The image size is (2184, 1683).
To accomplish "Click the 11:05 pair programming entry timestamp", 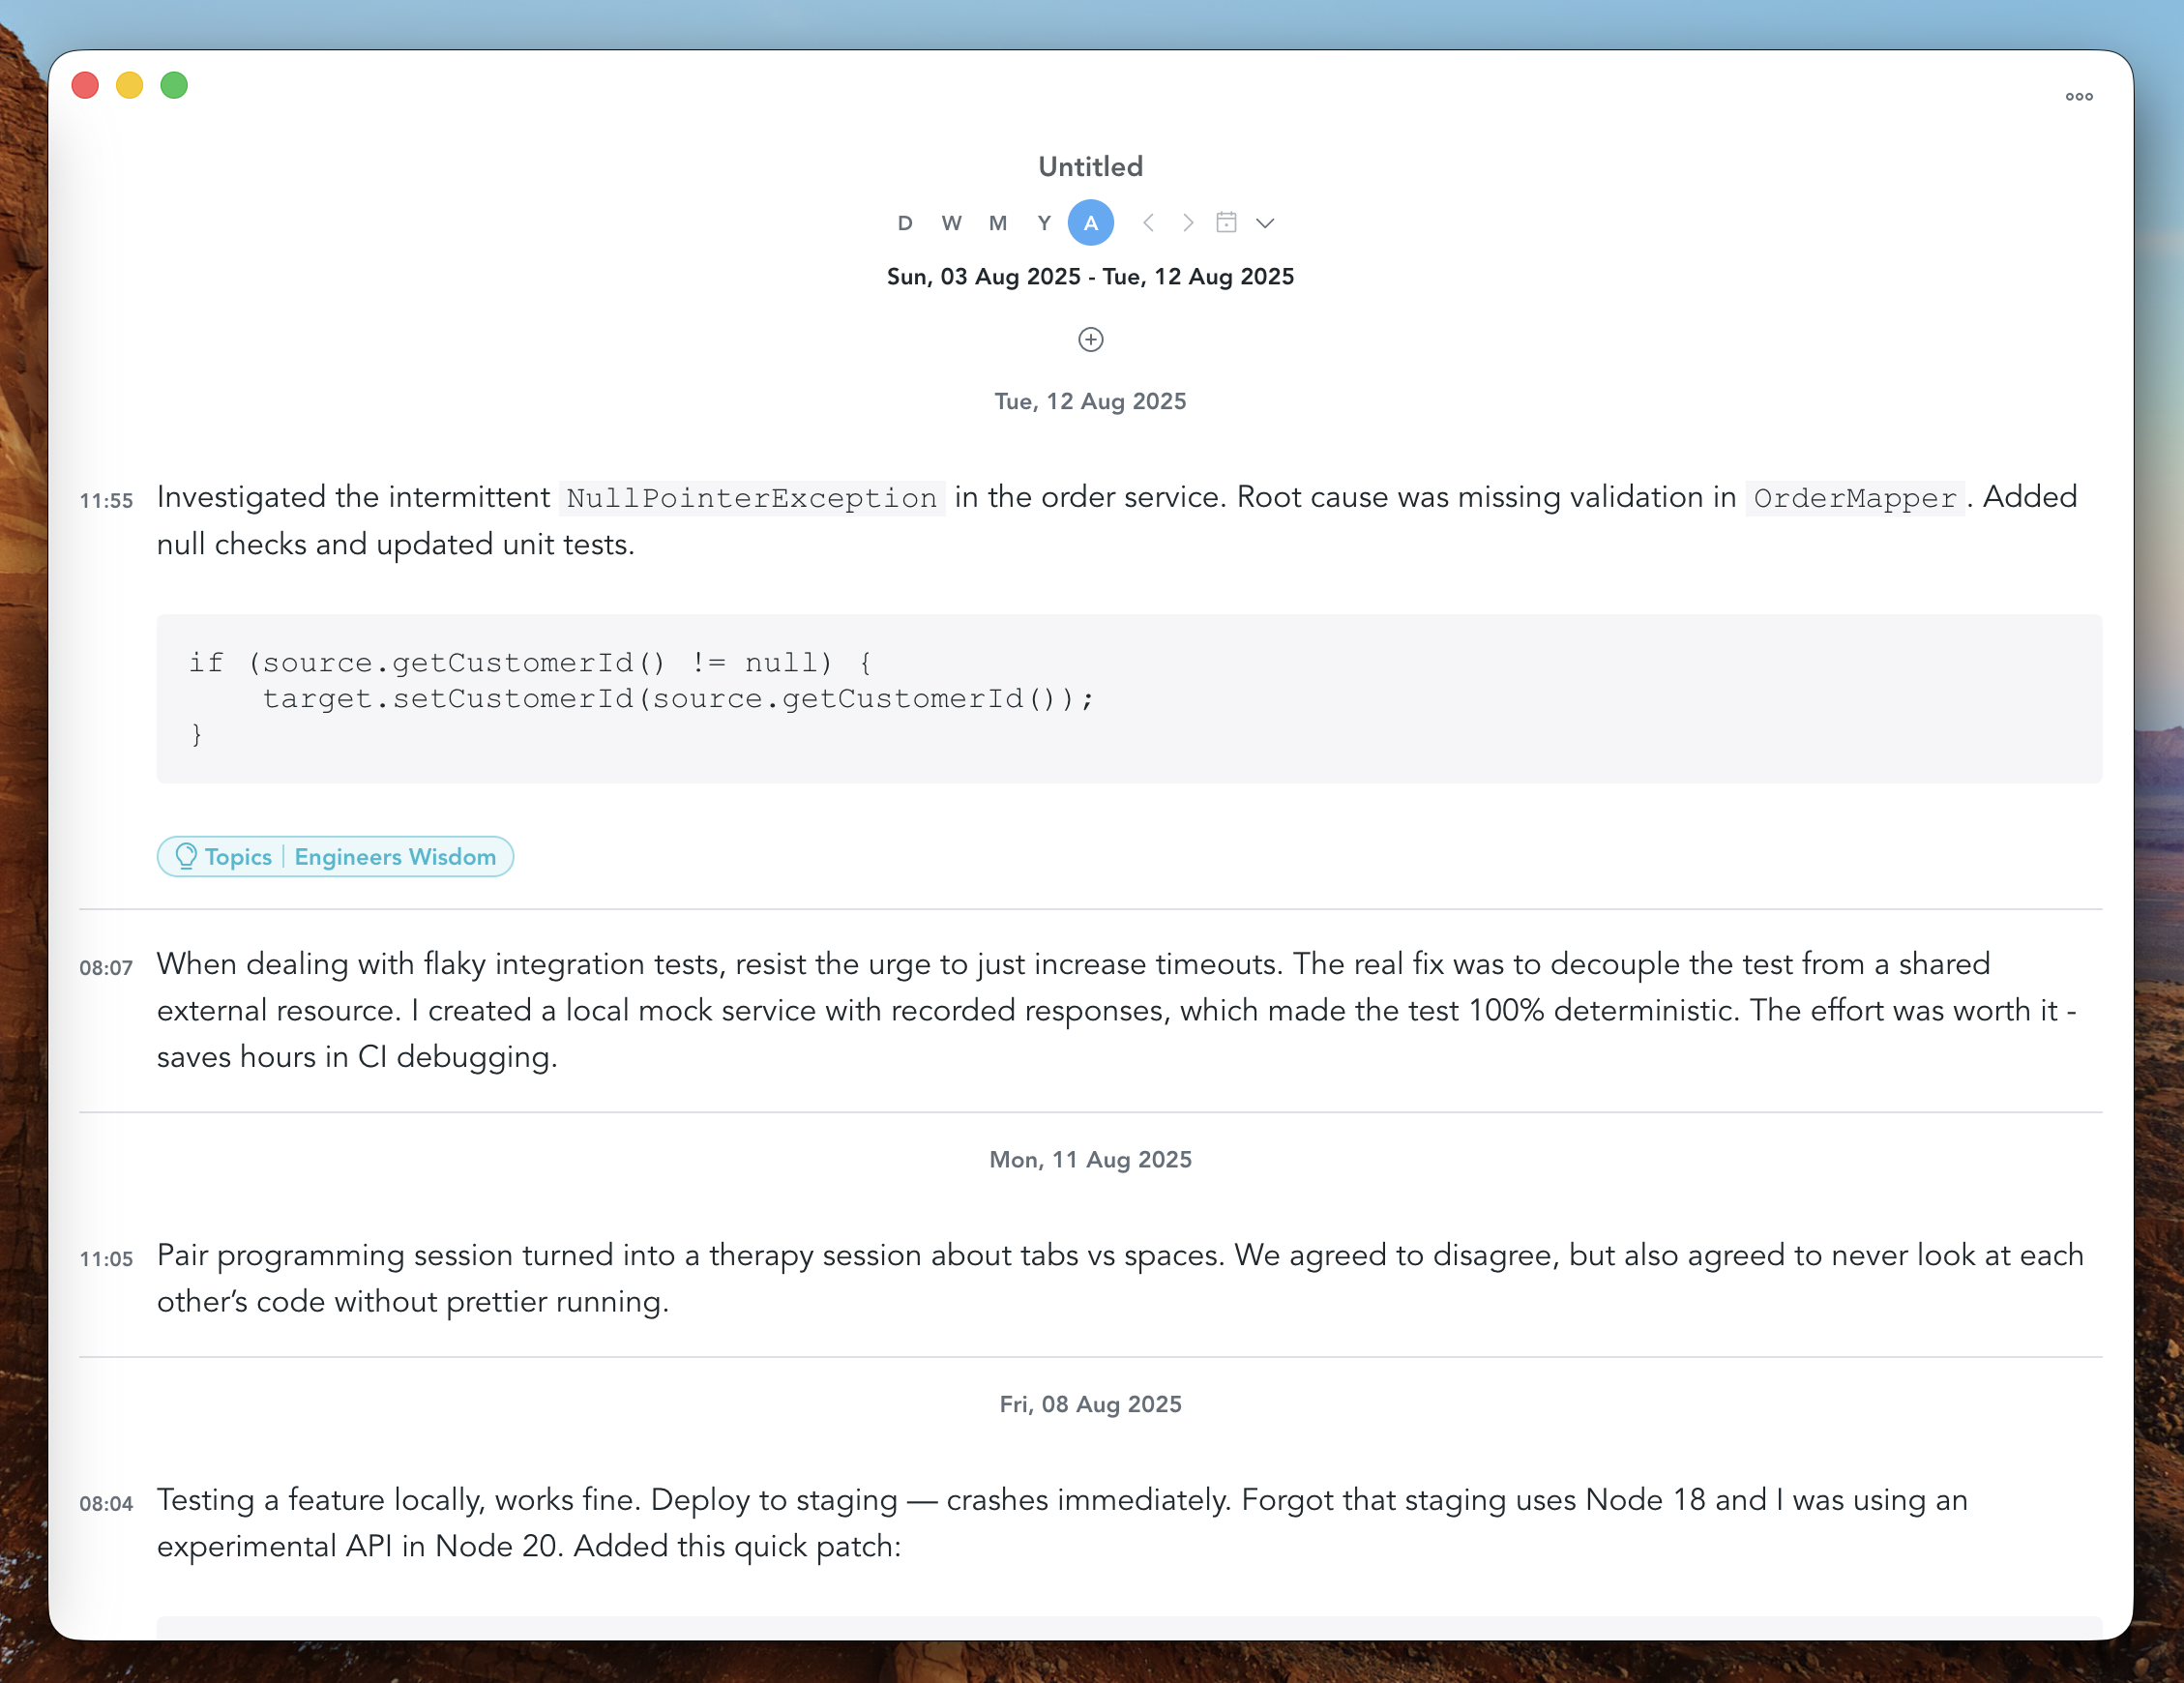I will 106,1259.
